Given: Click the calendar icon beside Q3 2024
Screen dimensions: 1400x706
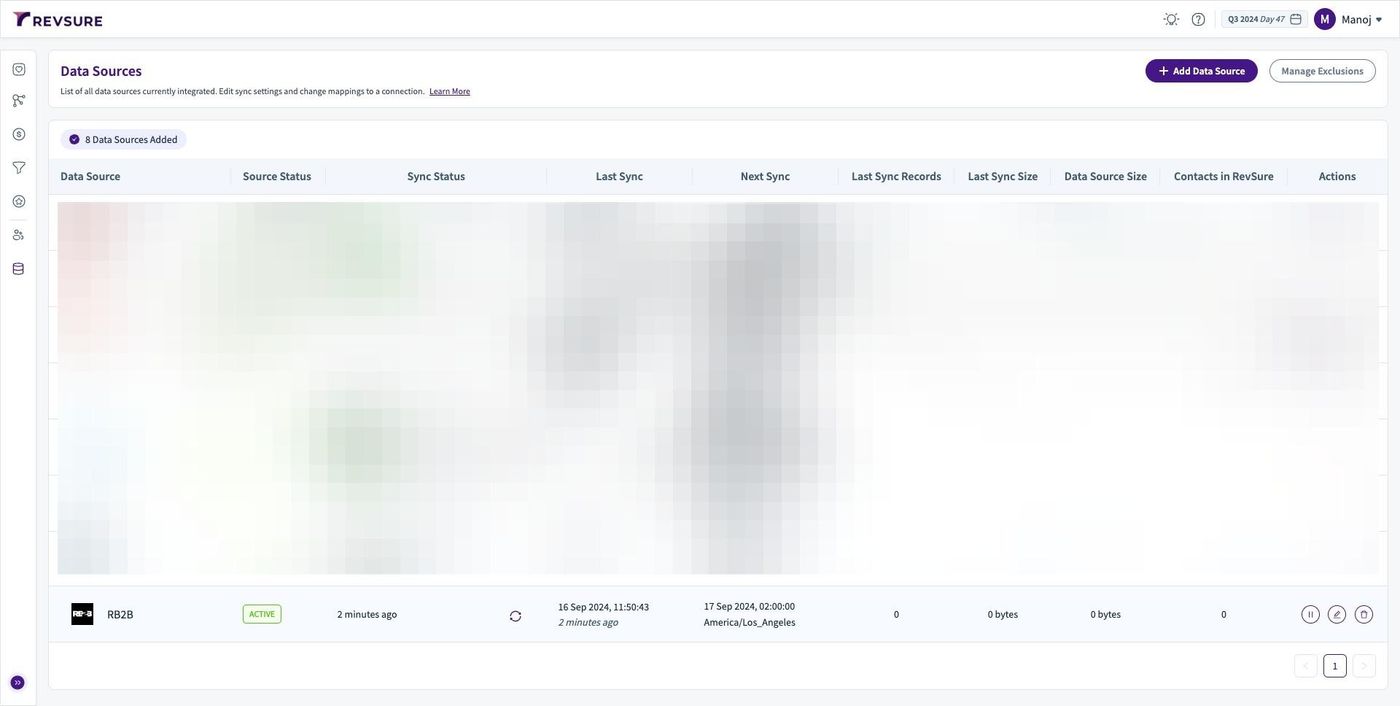Looking at the screenshot, I should 1296,19.
